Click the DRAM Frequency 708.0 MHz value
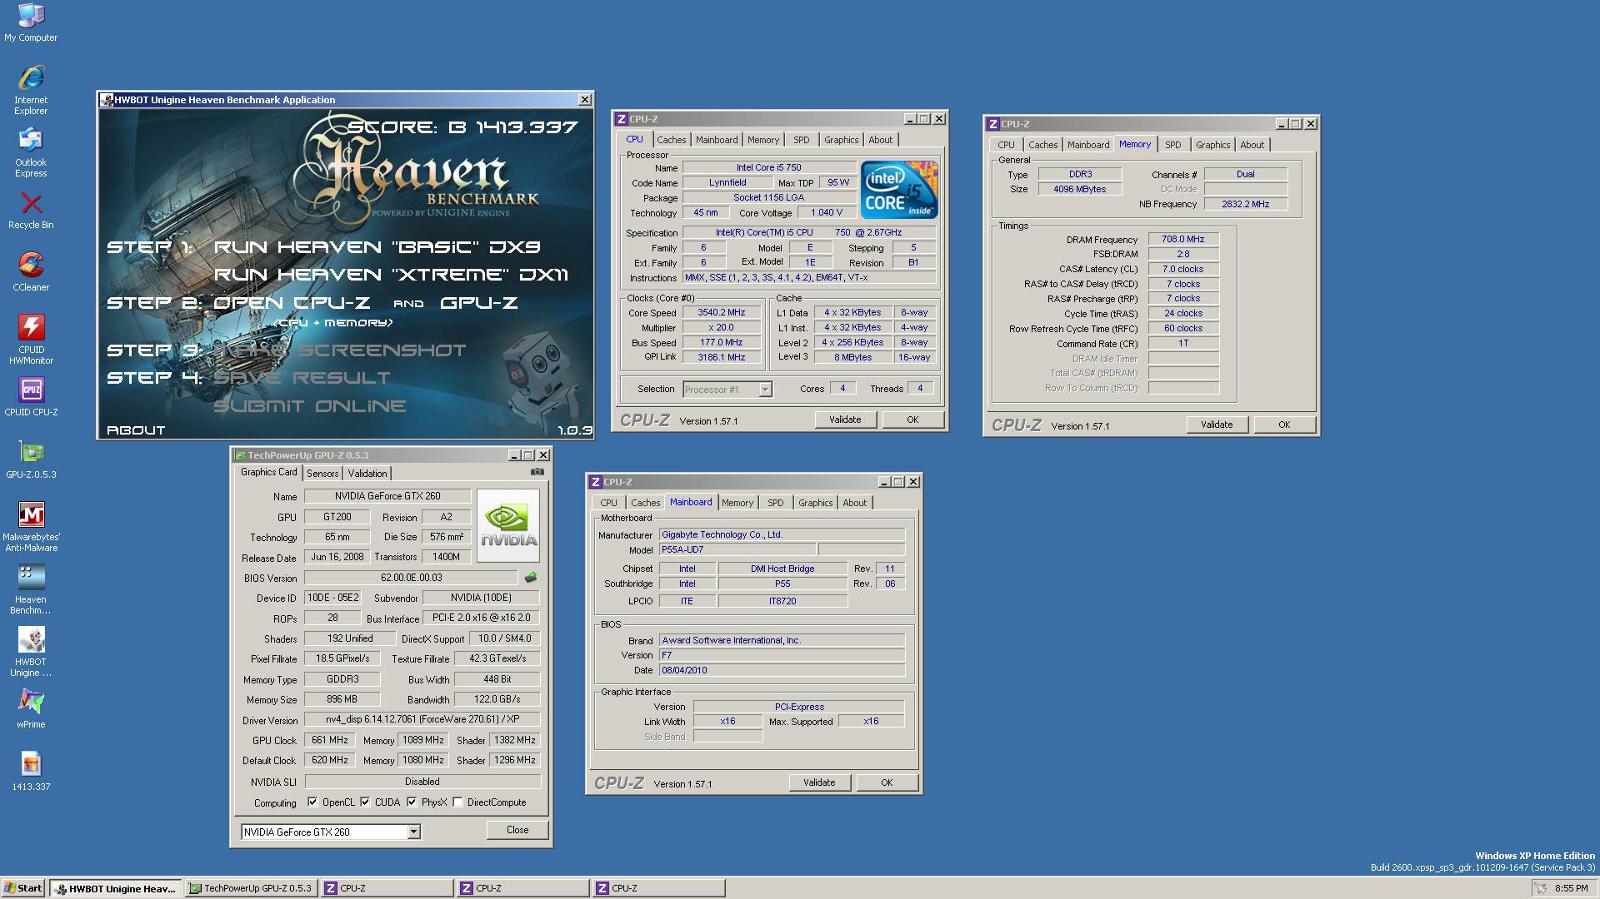1600x899 pixels. point(1183,240)
